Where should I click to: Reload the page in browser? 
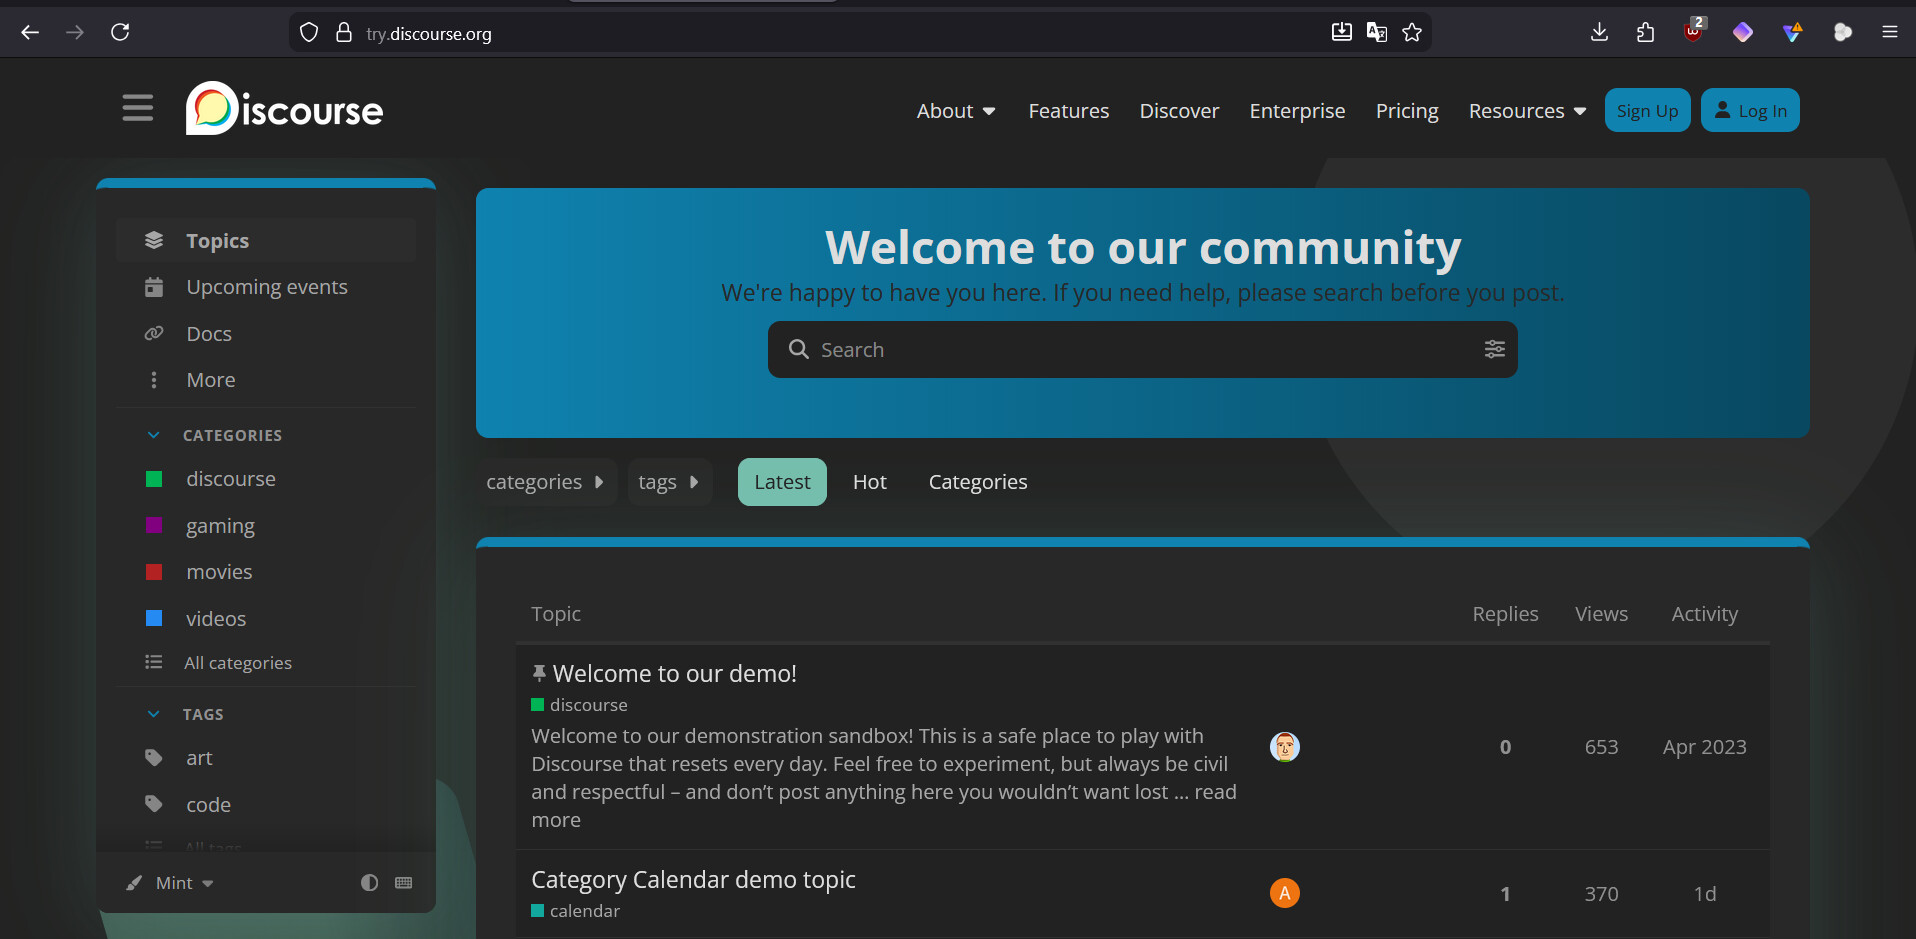click(x=120, y=33)
